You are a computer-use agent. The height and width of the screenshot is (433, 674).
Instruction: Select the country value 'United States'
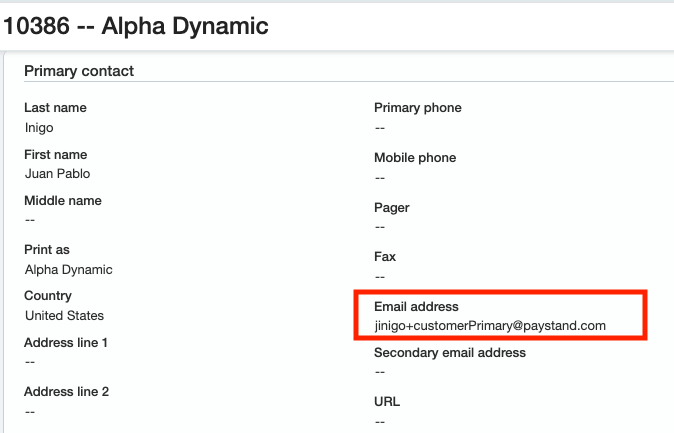point(64,316)
